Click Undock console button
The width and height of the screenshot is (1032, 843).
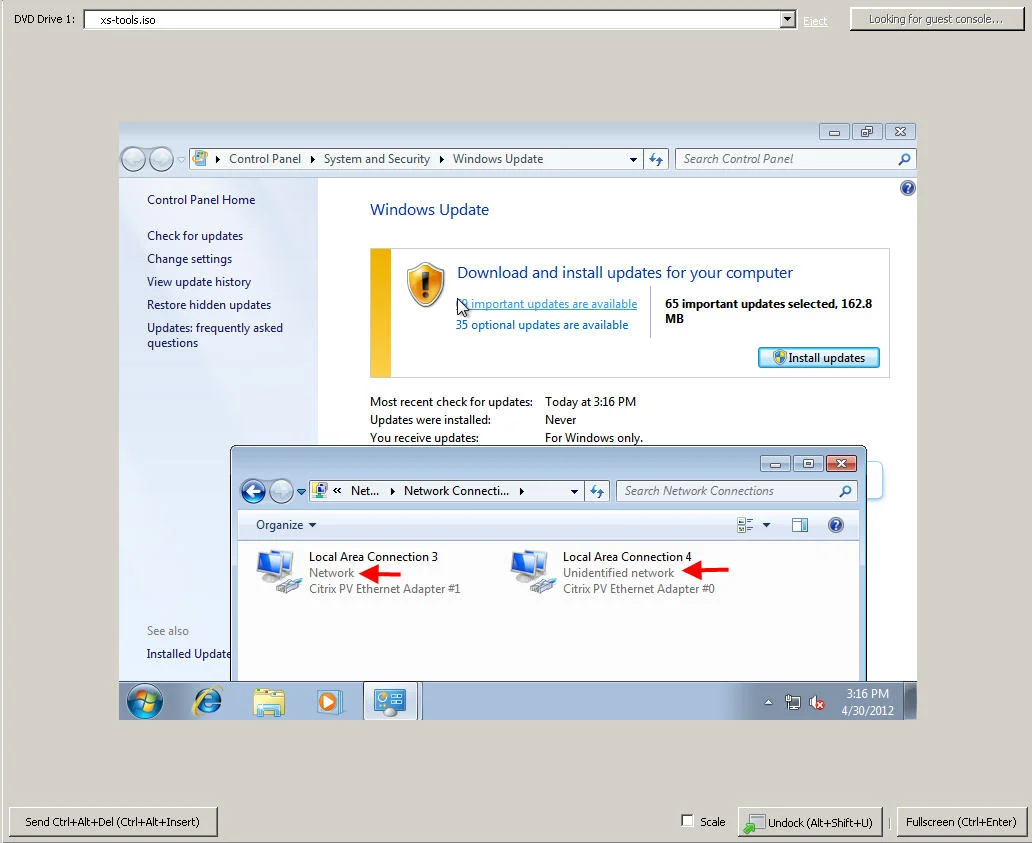click(810, 823)
